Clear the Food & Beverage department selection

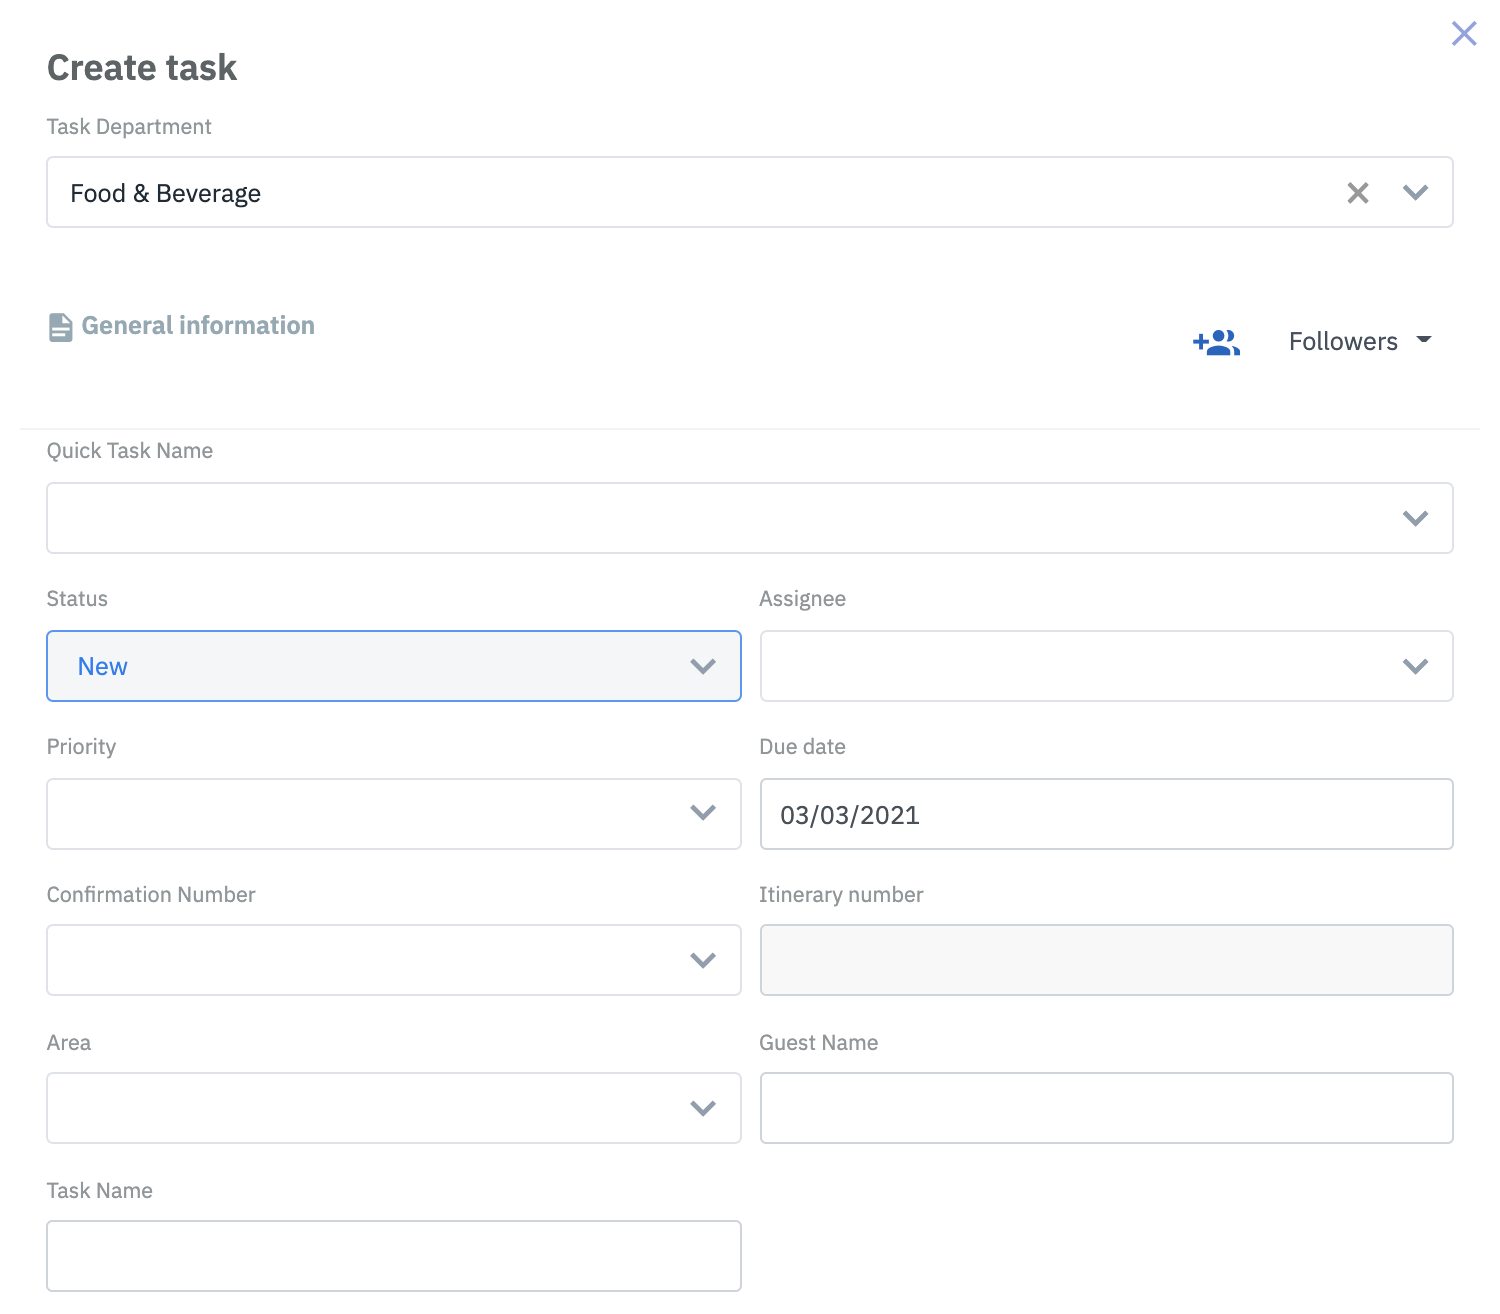(1357, 193)
